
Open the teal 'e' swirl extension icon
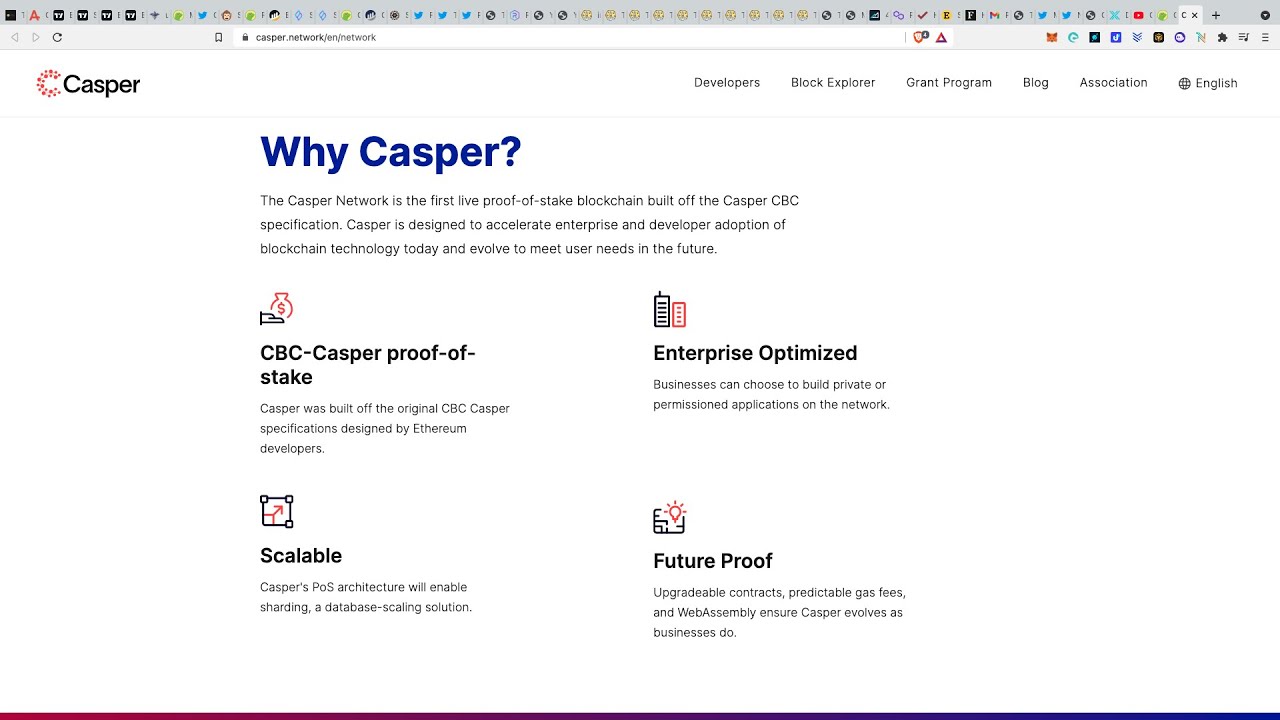1073,37
